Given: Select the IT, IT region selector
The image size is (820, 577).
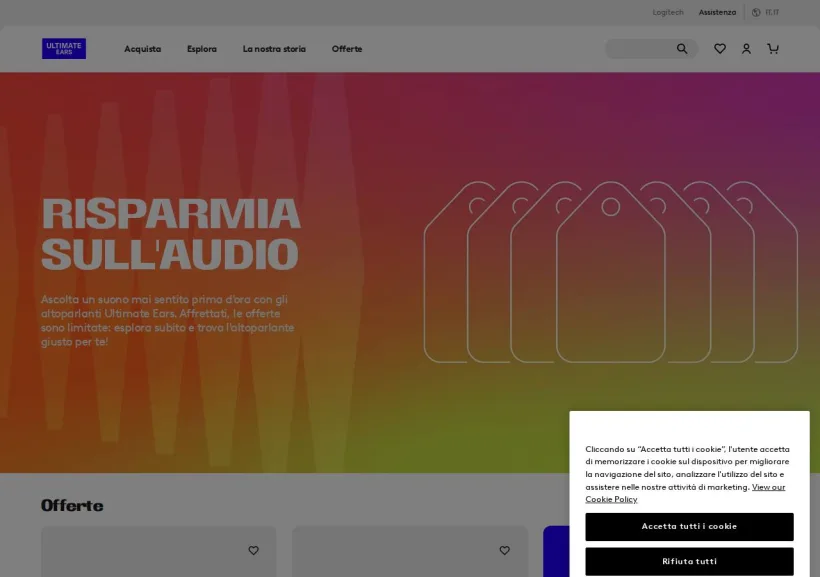Looking at the screenshot, I should pos(772,13).
